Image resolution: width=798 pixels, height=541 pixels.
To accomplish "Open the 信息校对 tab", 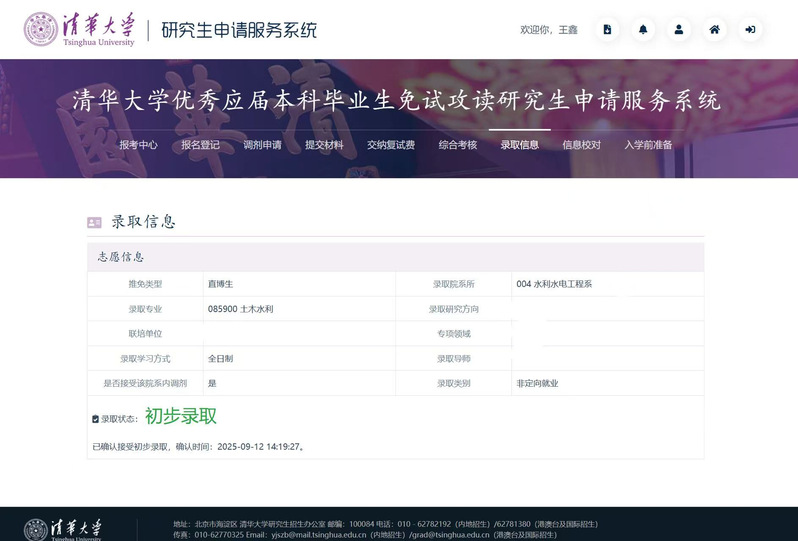I will [x=581, y=145].
